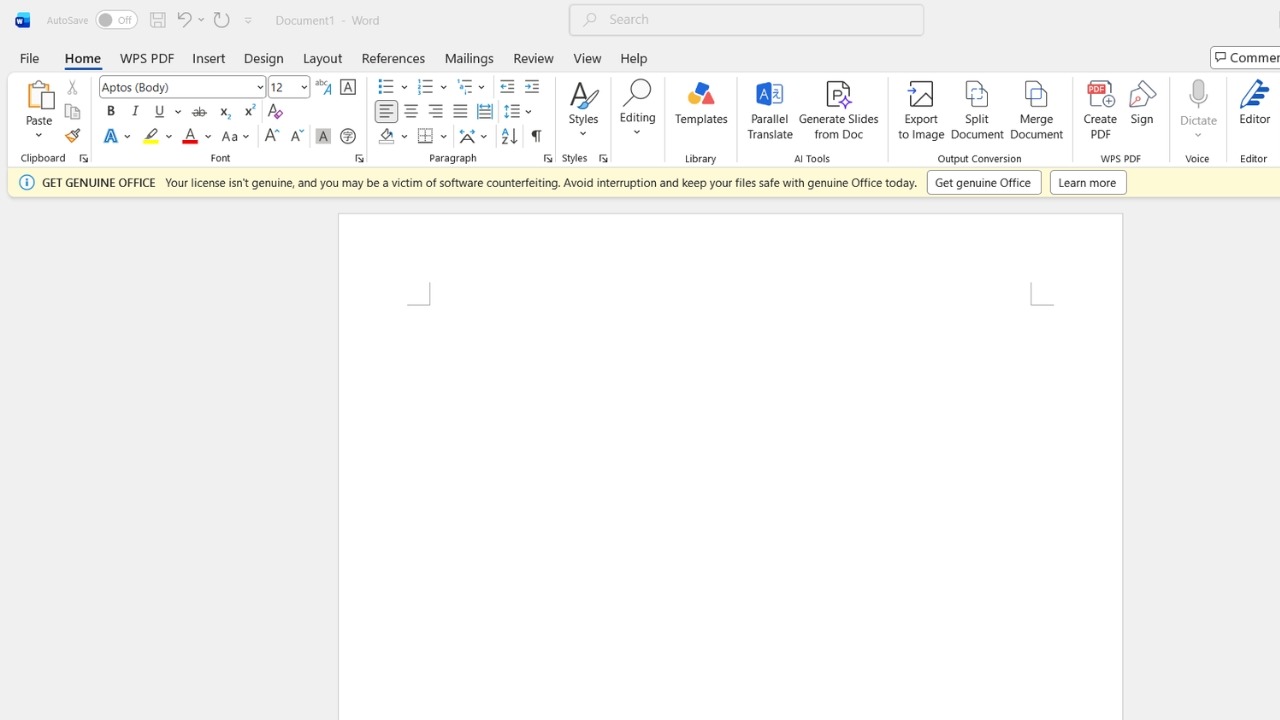
Task: Open the File menu
Action: point(30,58)
